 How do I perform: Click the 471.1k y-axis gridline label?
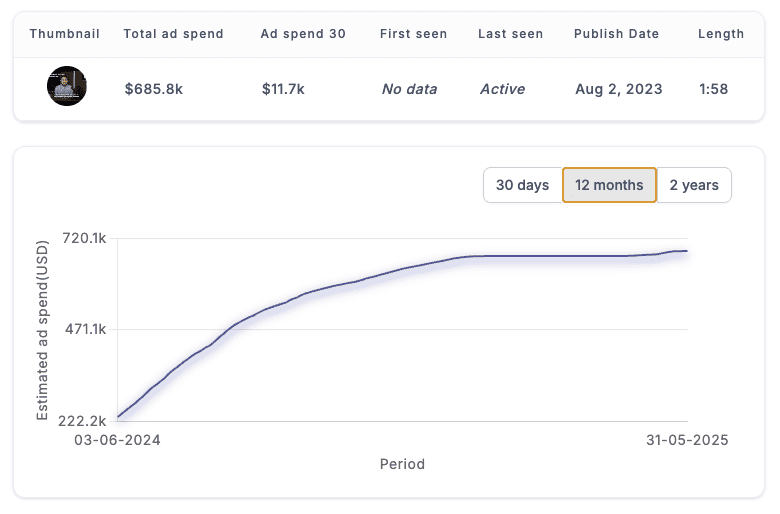86,329
